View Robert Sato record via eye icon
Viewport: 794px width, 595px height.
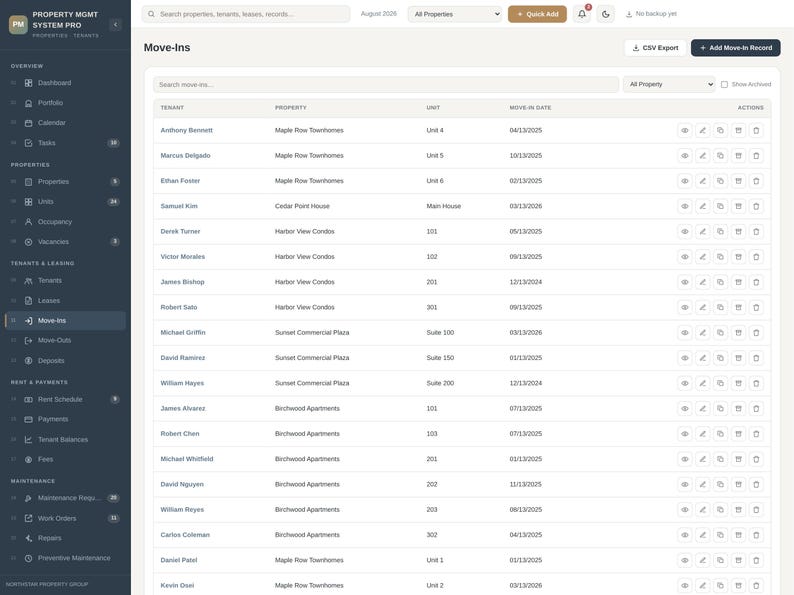685,307
